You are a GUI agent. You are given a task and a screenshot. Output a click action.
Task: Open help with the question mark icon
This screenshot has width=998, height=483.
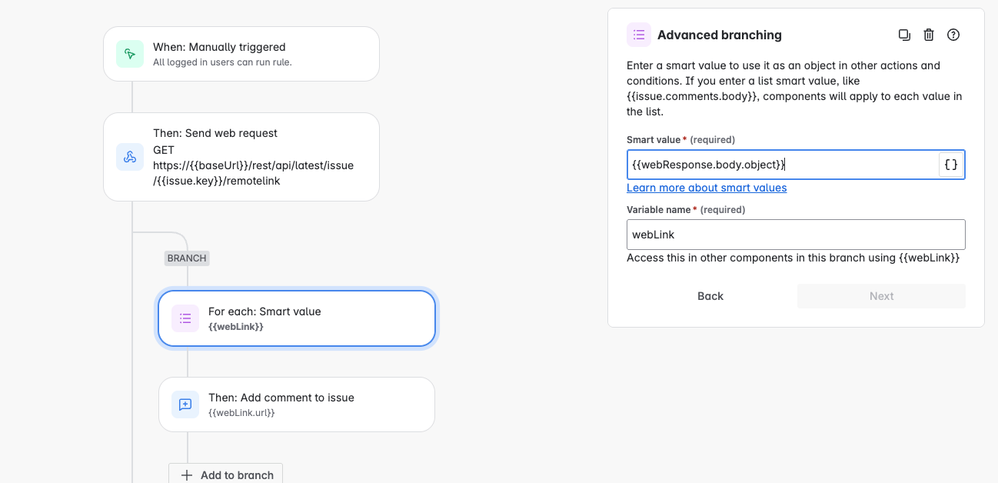coord(953,35)
